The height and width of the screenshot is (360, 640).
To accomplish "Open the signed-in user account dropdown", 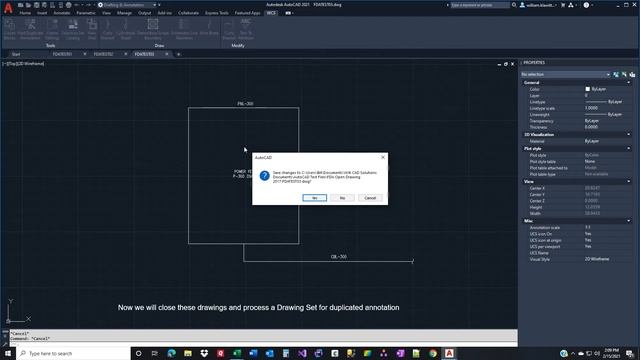I will pyautogui.click(x=538, y=5).
